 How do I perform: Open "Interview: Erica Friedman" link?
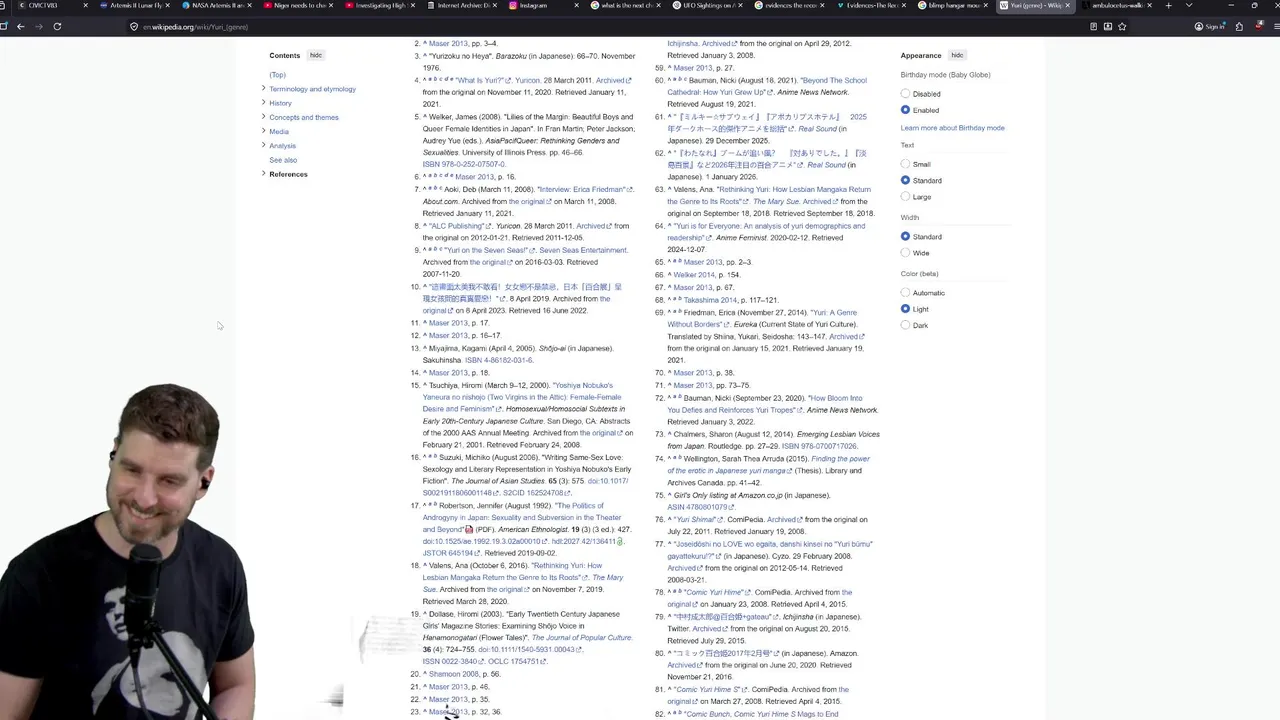(x=584, y=189)
